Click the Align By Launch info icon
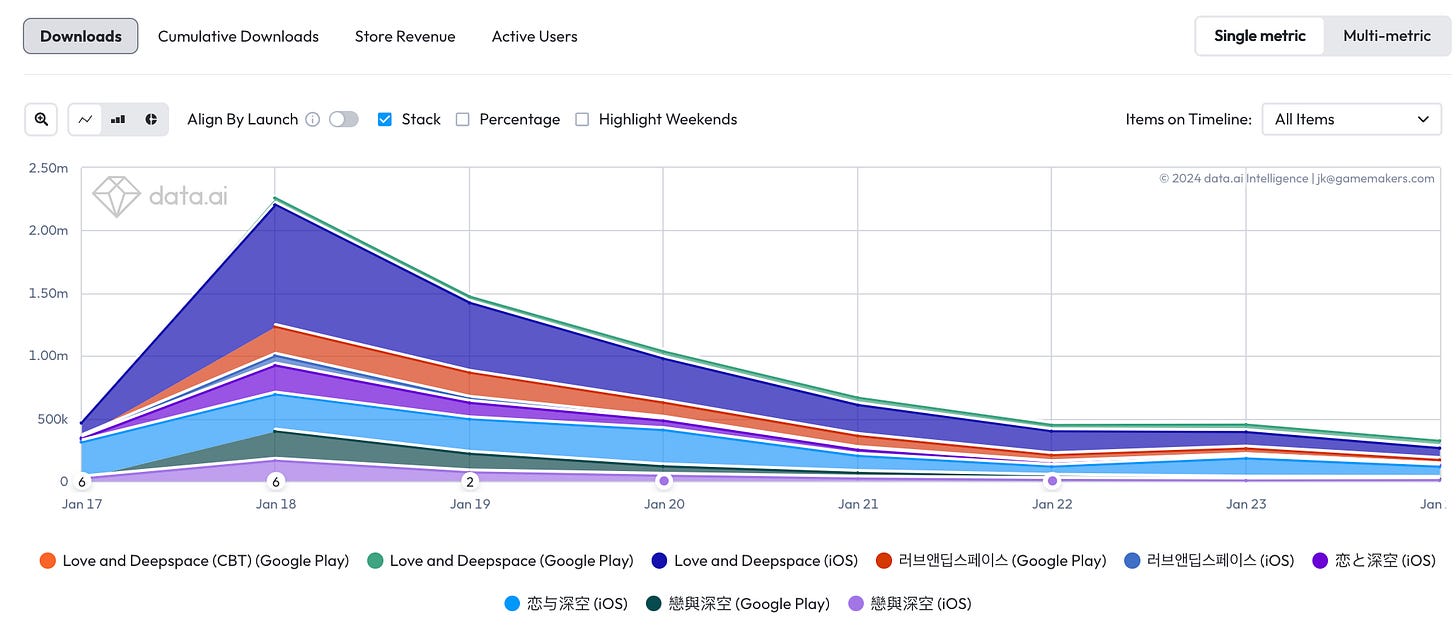The image size is (1456, 638). pos(312,119)
